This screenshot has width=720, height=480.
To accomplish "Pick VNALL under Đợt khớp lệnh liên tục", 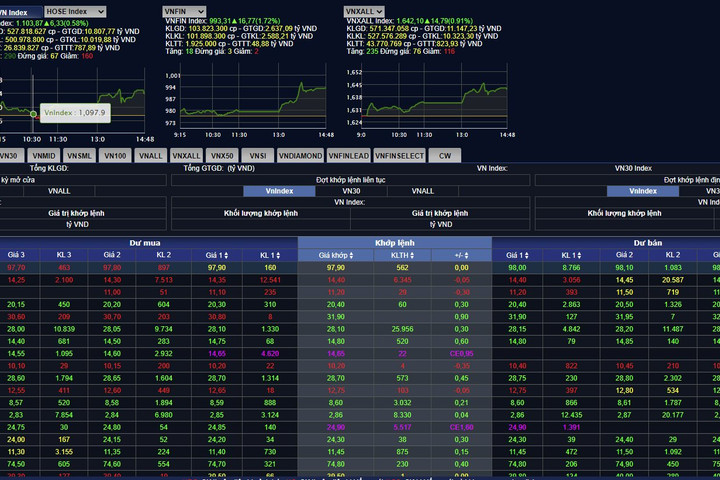I will (x=422, y=191).
